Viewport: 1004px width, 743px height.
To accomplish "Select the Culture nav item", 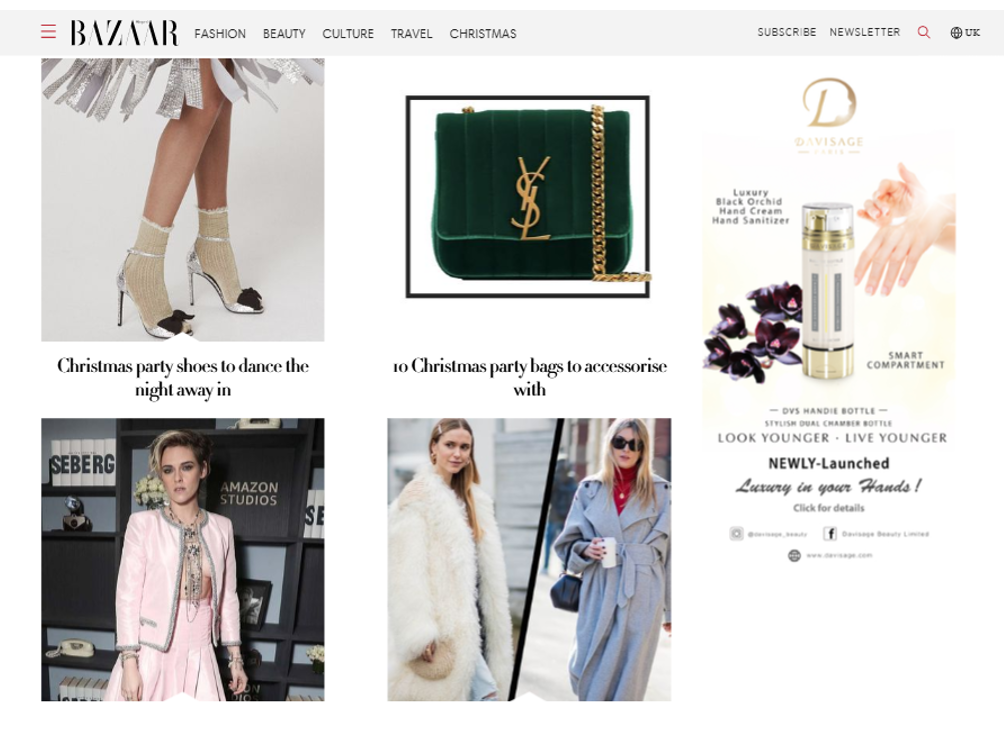I will (x=348, y=33).
